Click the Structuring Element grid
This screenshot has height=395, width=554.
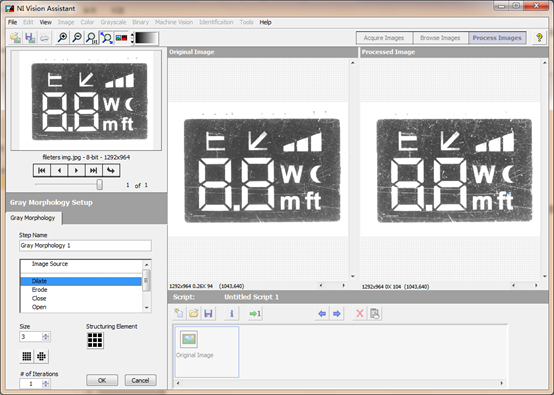(x=95, y=340)
